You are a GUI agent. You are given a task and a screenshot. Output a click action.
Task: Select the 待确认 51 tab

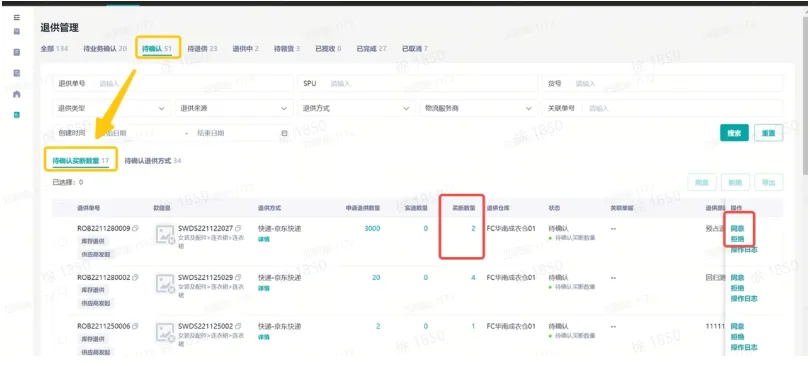click(157, 49)
